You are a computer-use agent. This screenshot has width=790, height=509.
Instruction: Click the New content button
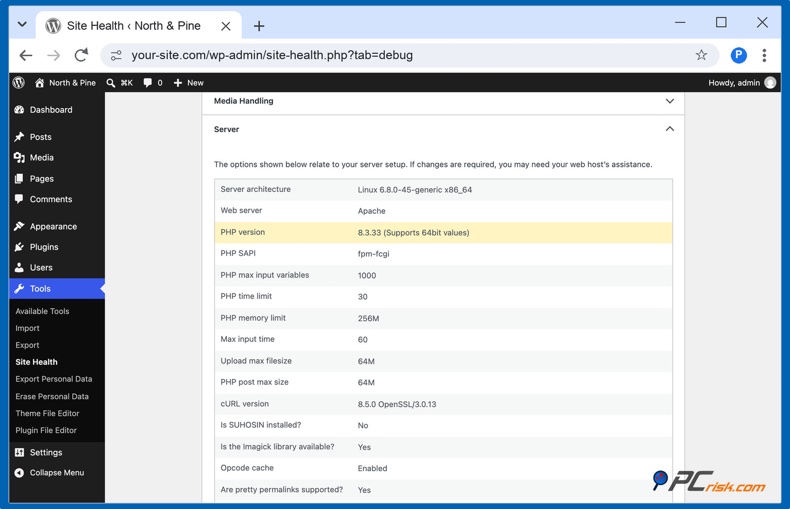188,83
